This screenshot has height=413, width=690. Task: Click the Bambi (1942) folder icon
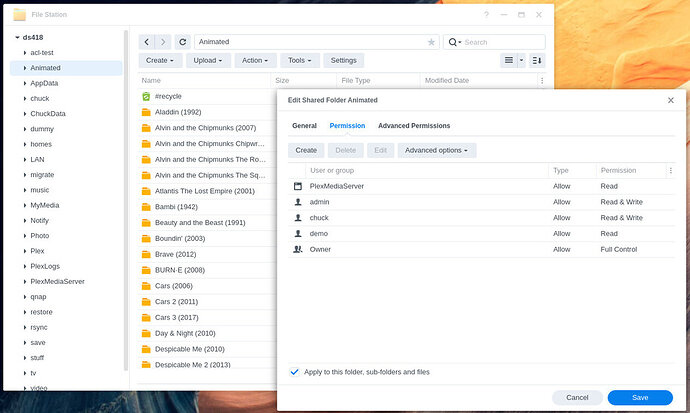point(146,207)
